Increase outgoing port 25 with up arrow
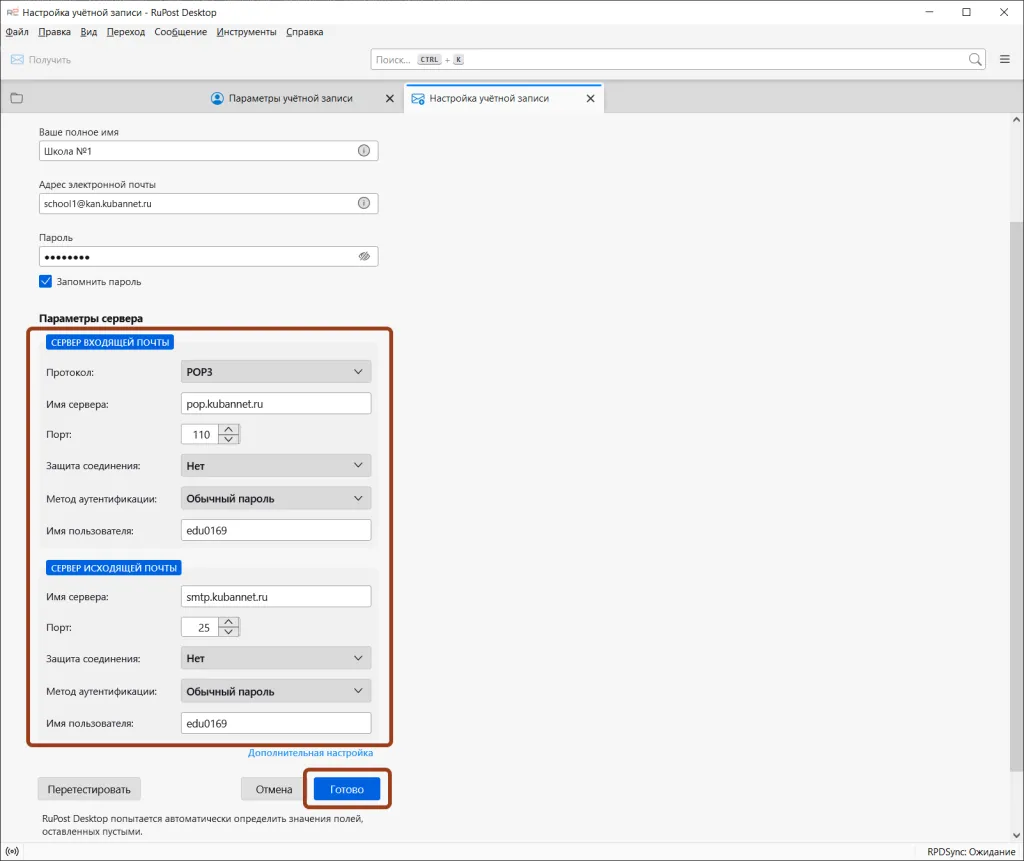The image size is (1024, 861). point(229,623)
